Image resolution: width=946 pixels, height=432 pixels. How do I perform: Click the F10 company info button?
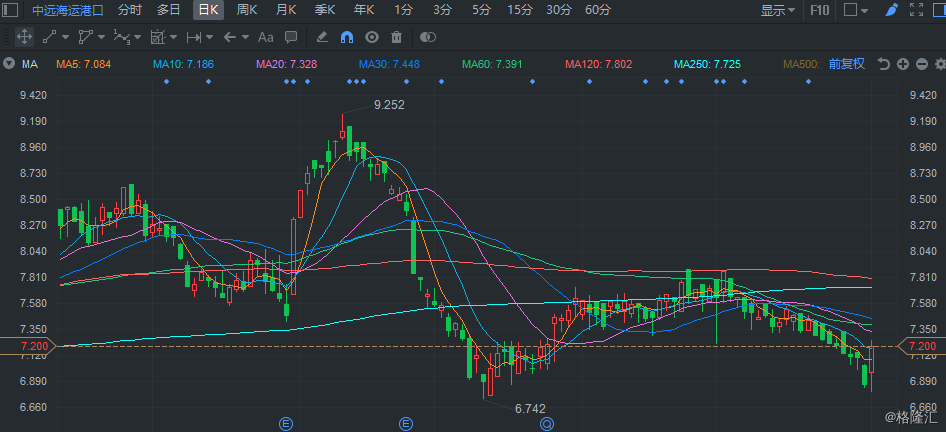click(819, 10)
